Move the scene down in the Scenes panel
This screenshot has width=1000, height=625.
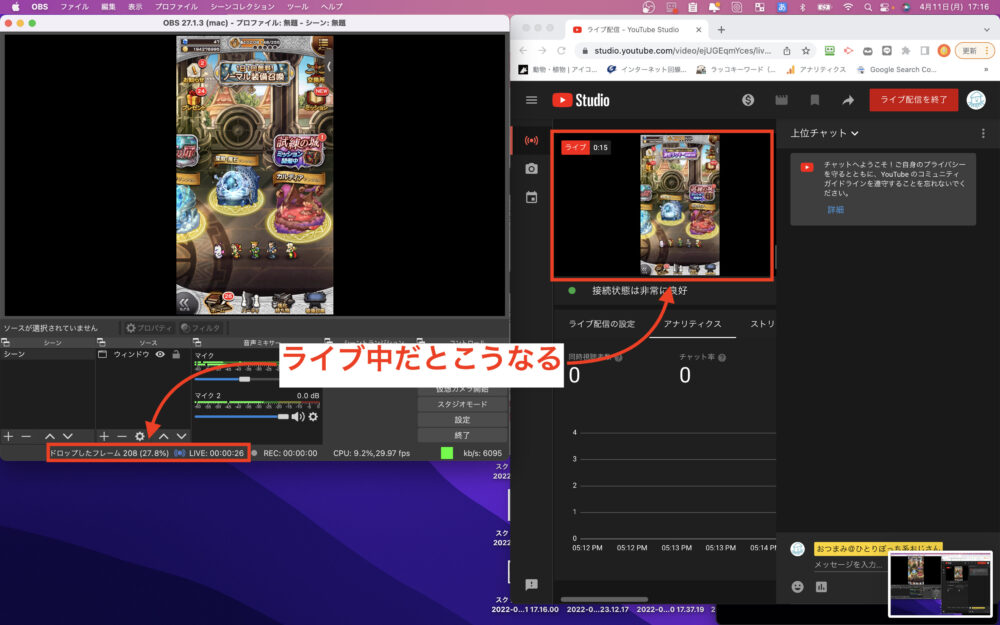tap(68, 436)
